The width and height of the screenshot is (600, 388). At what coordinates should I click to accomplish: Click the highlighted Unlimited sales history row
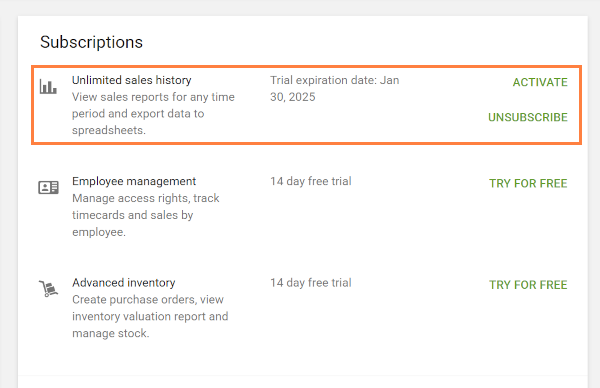pyautogui.click(x=307, y=105)
